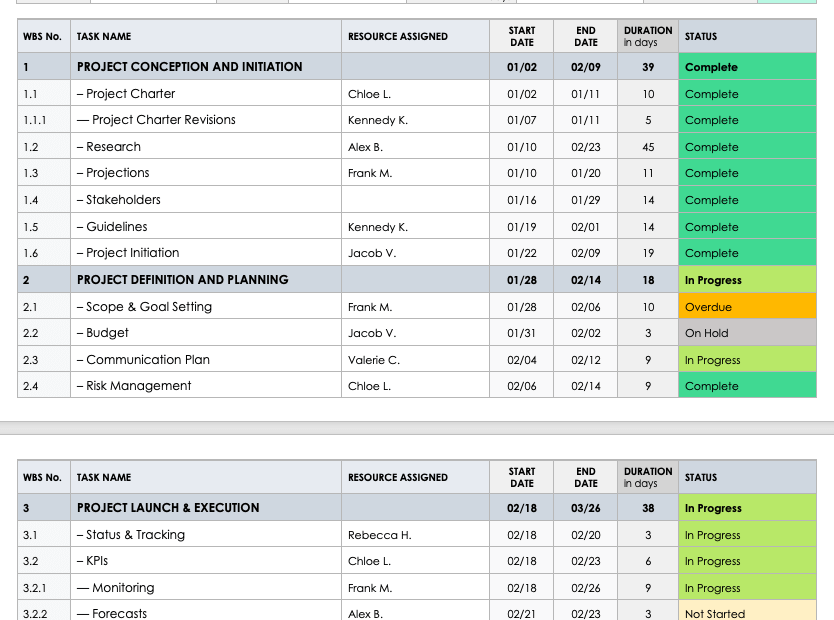Click 'In Progress' status of Communication Plan
This screenshot has height=620, width=834.
(x=747, y=359)
